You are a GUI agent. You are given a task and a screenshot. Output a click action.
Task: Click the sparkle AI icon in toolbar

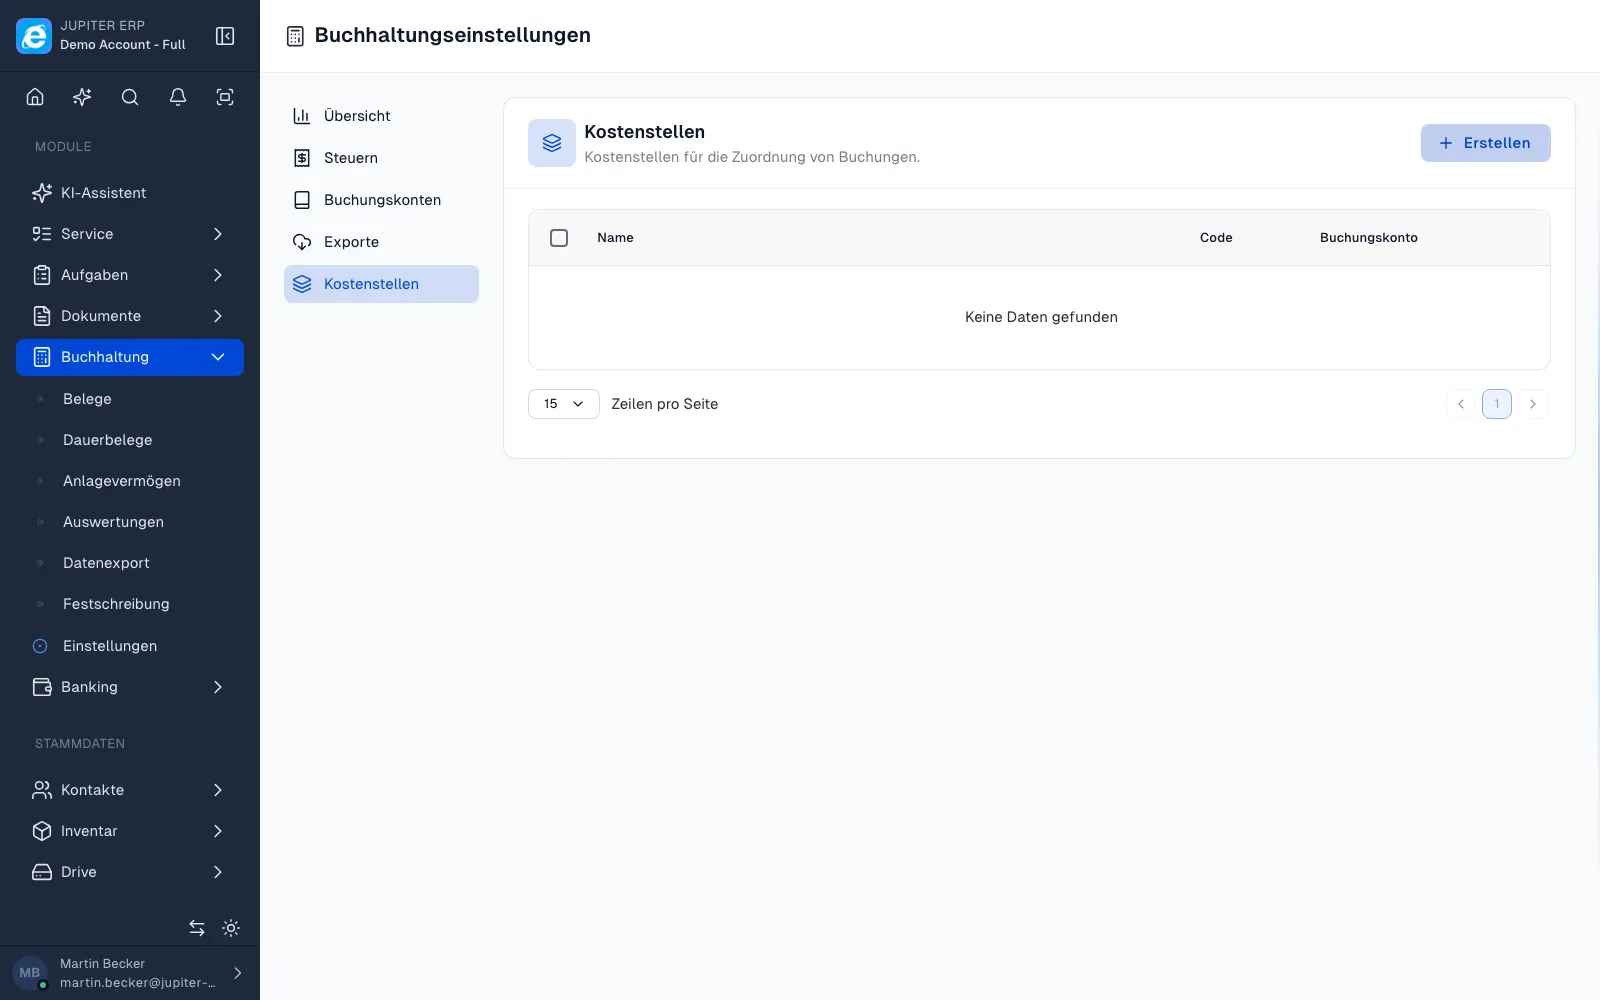coord(82,97)
